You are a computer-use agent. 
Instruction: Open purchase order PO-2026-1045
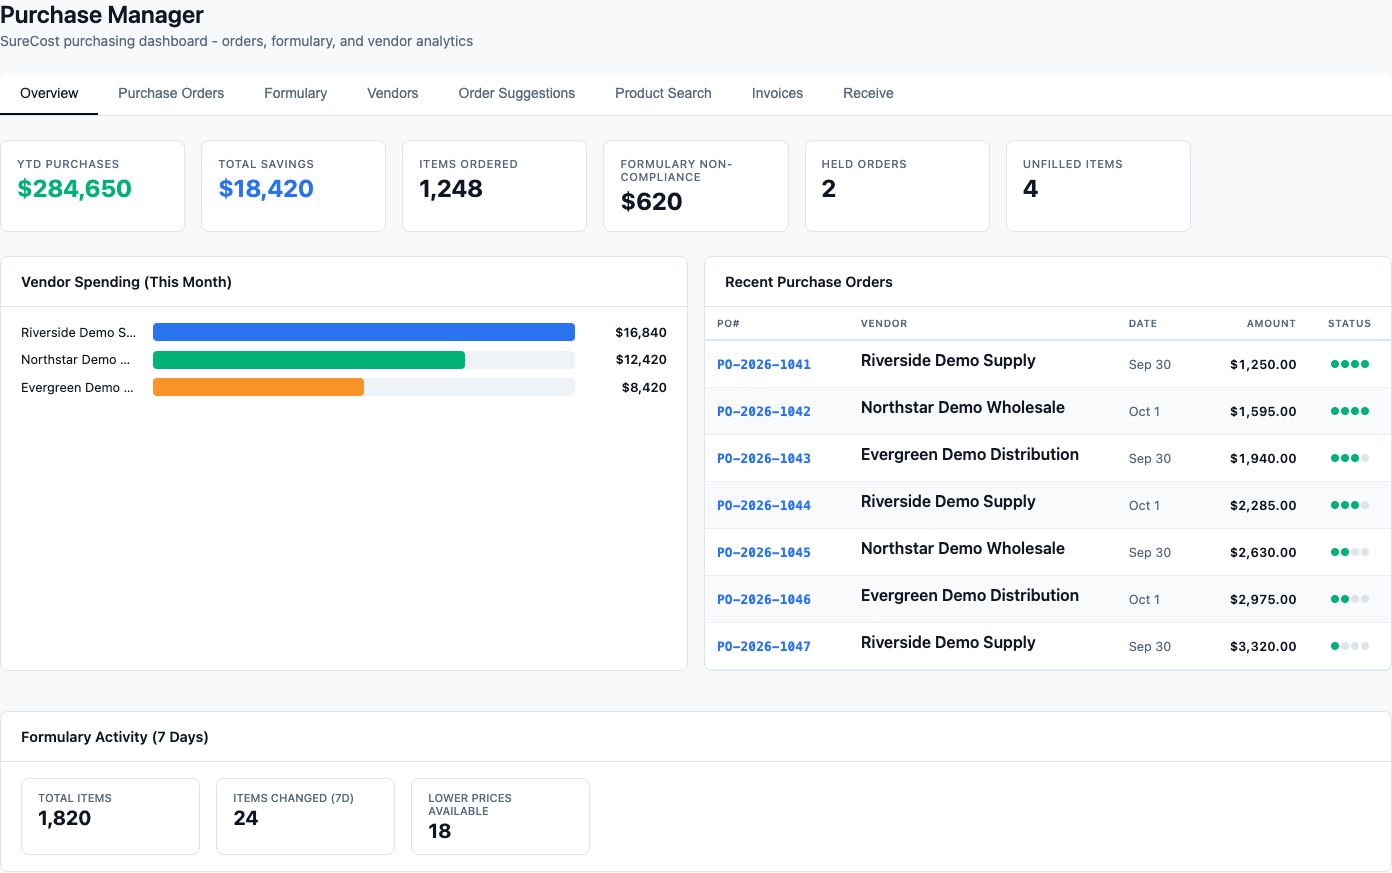point(764,552)
